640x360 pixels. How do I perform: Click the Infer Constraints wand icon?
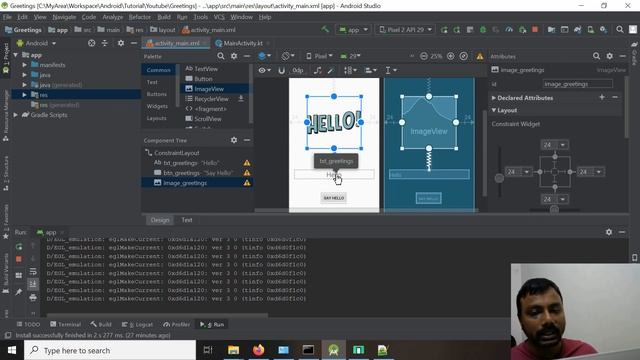pos(331,70)
